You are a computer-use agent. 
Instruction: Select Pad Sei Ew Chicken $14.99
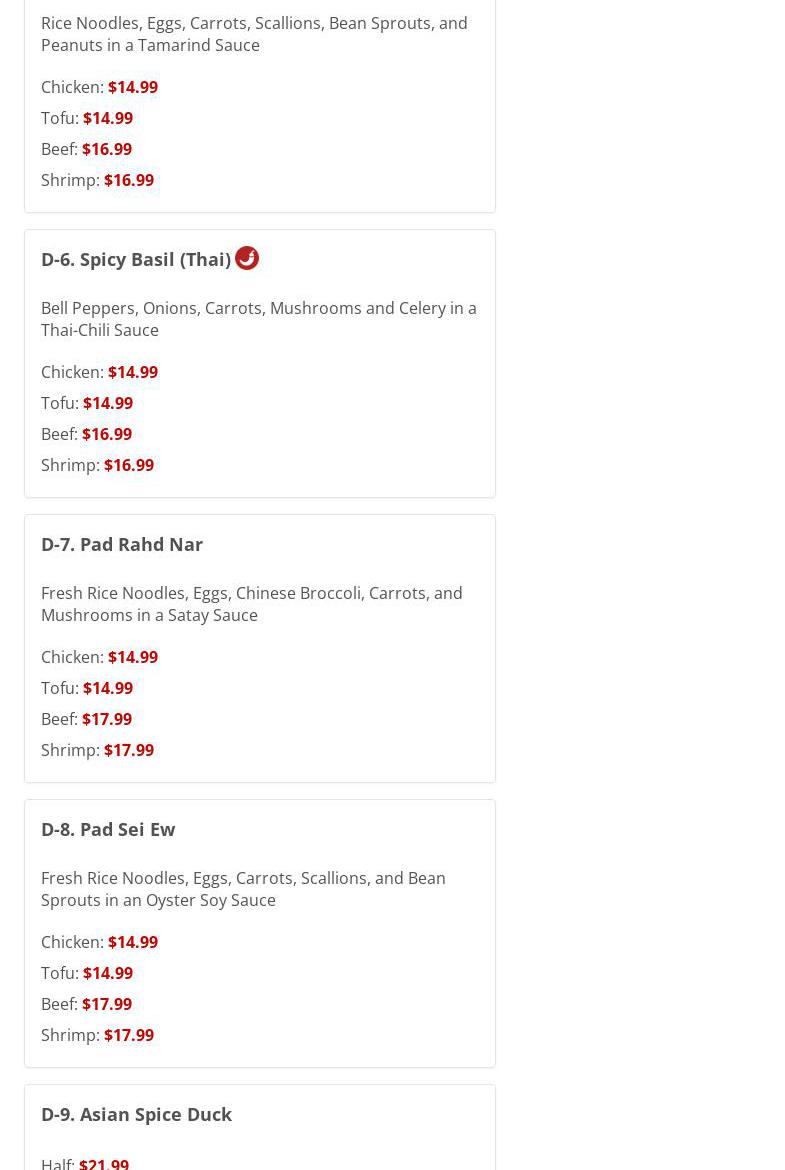[x=132, y=942]
